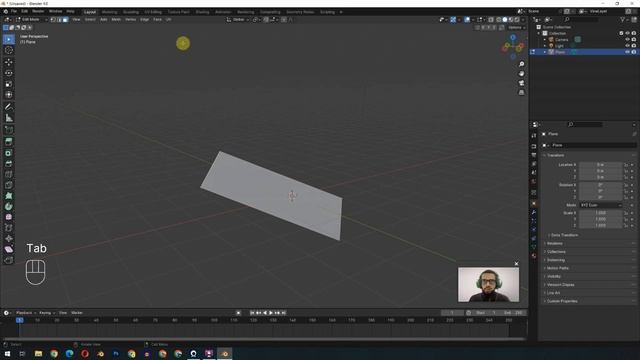
Task: Select the Inset Faces tool
Action: click(9, 153)
